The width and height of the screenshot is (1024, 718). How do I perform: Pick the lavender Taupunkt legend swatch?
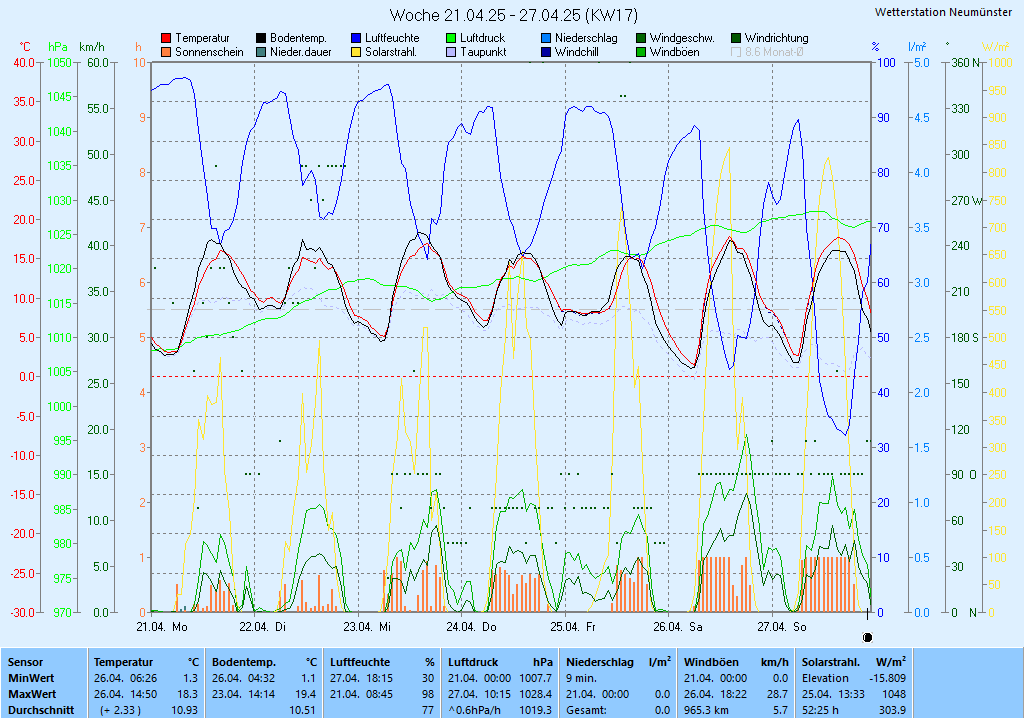point(451,52)
